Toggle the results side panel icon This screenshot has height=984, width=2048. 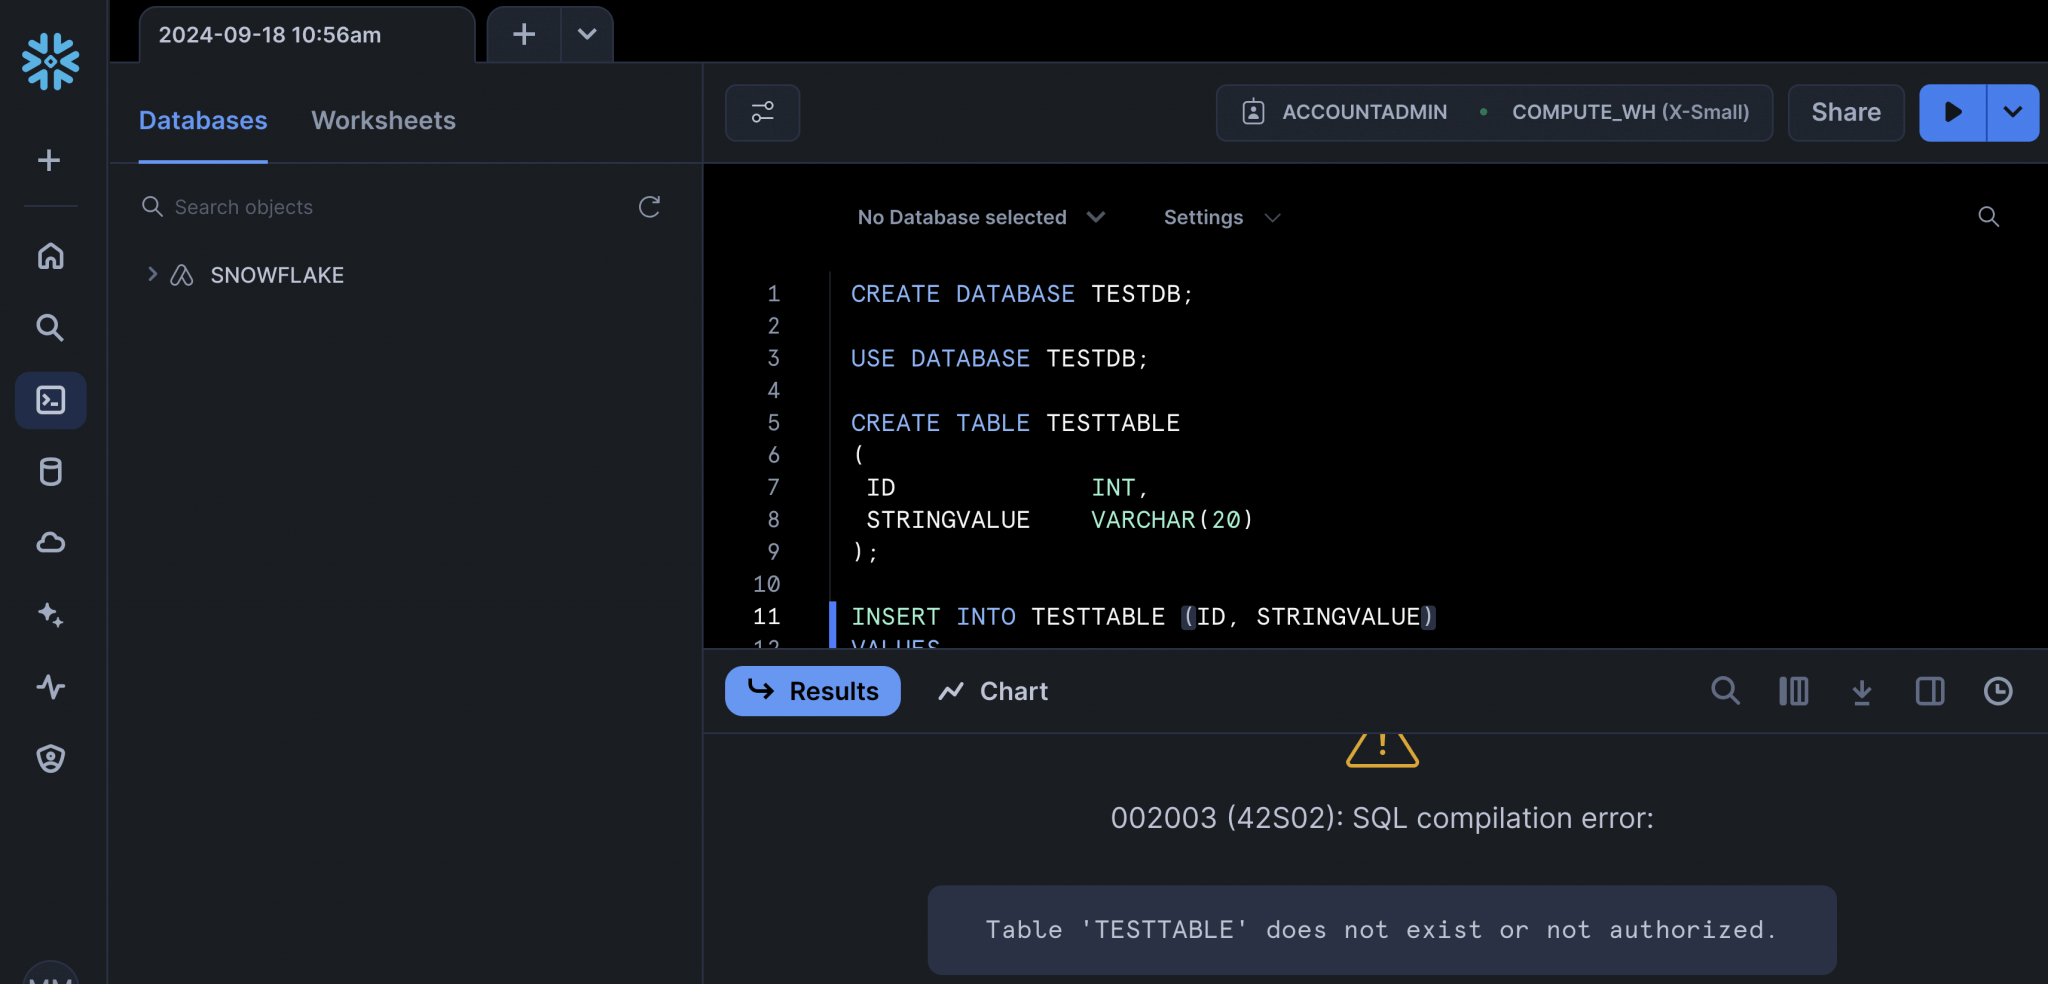[x=1929, y=692]
